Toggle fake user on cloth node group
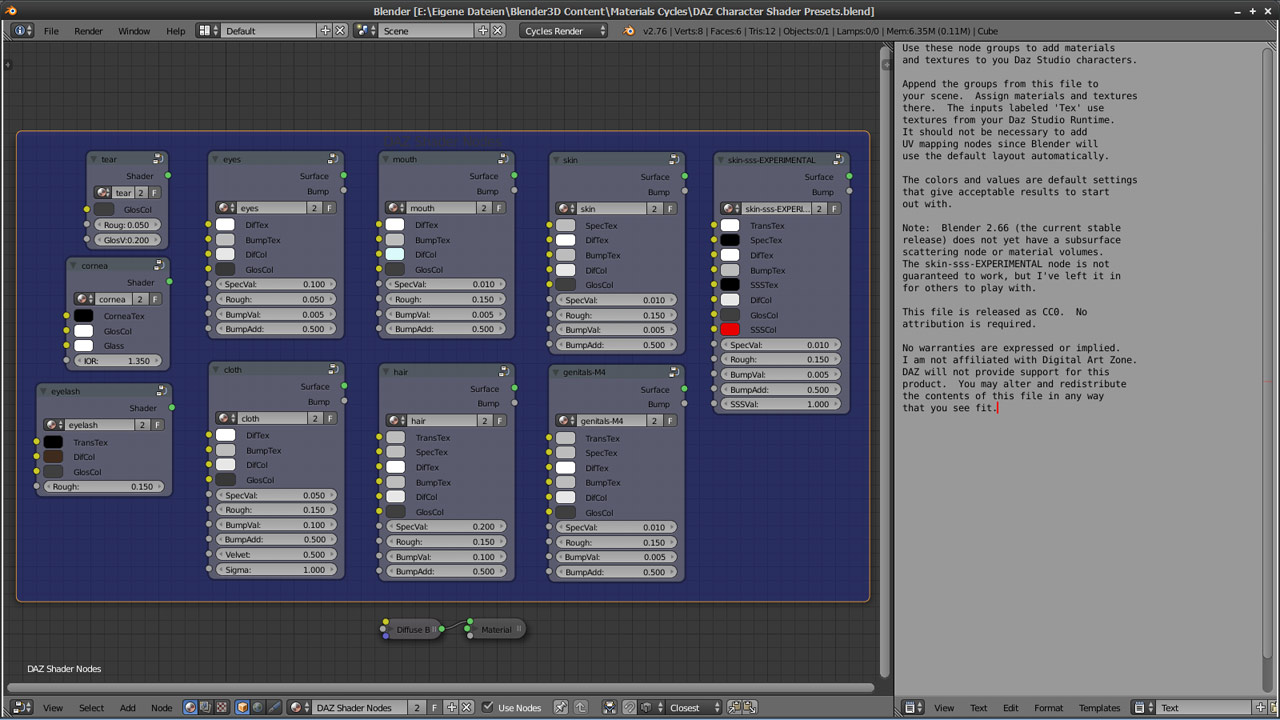The image size is (1280, 720). click(329, 418)
